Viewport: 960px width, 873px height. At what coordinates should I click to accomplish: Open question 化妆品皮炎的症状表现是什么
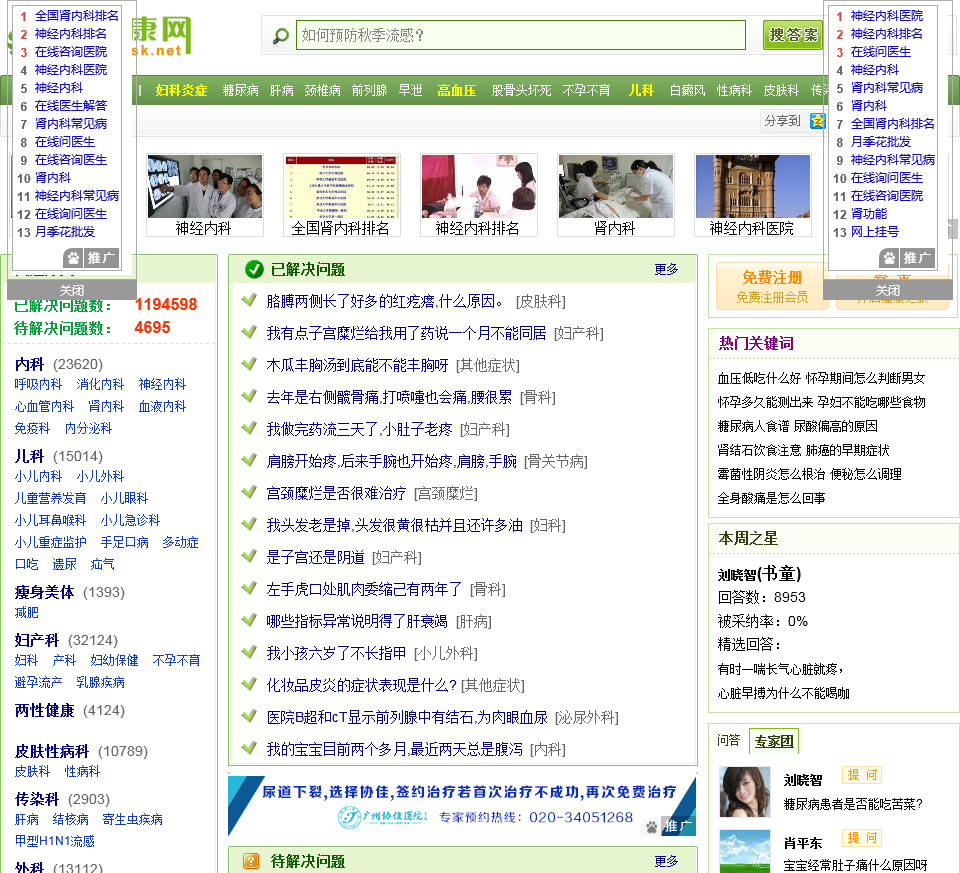click(x=361, y=685)
